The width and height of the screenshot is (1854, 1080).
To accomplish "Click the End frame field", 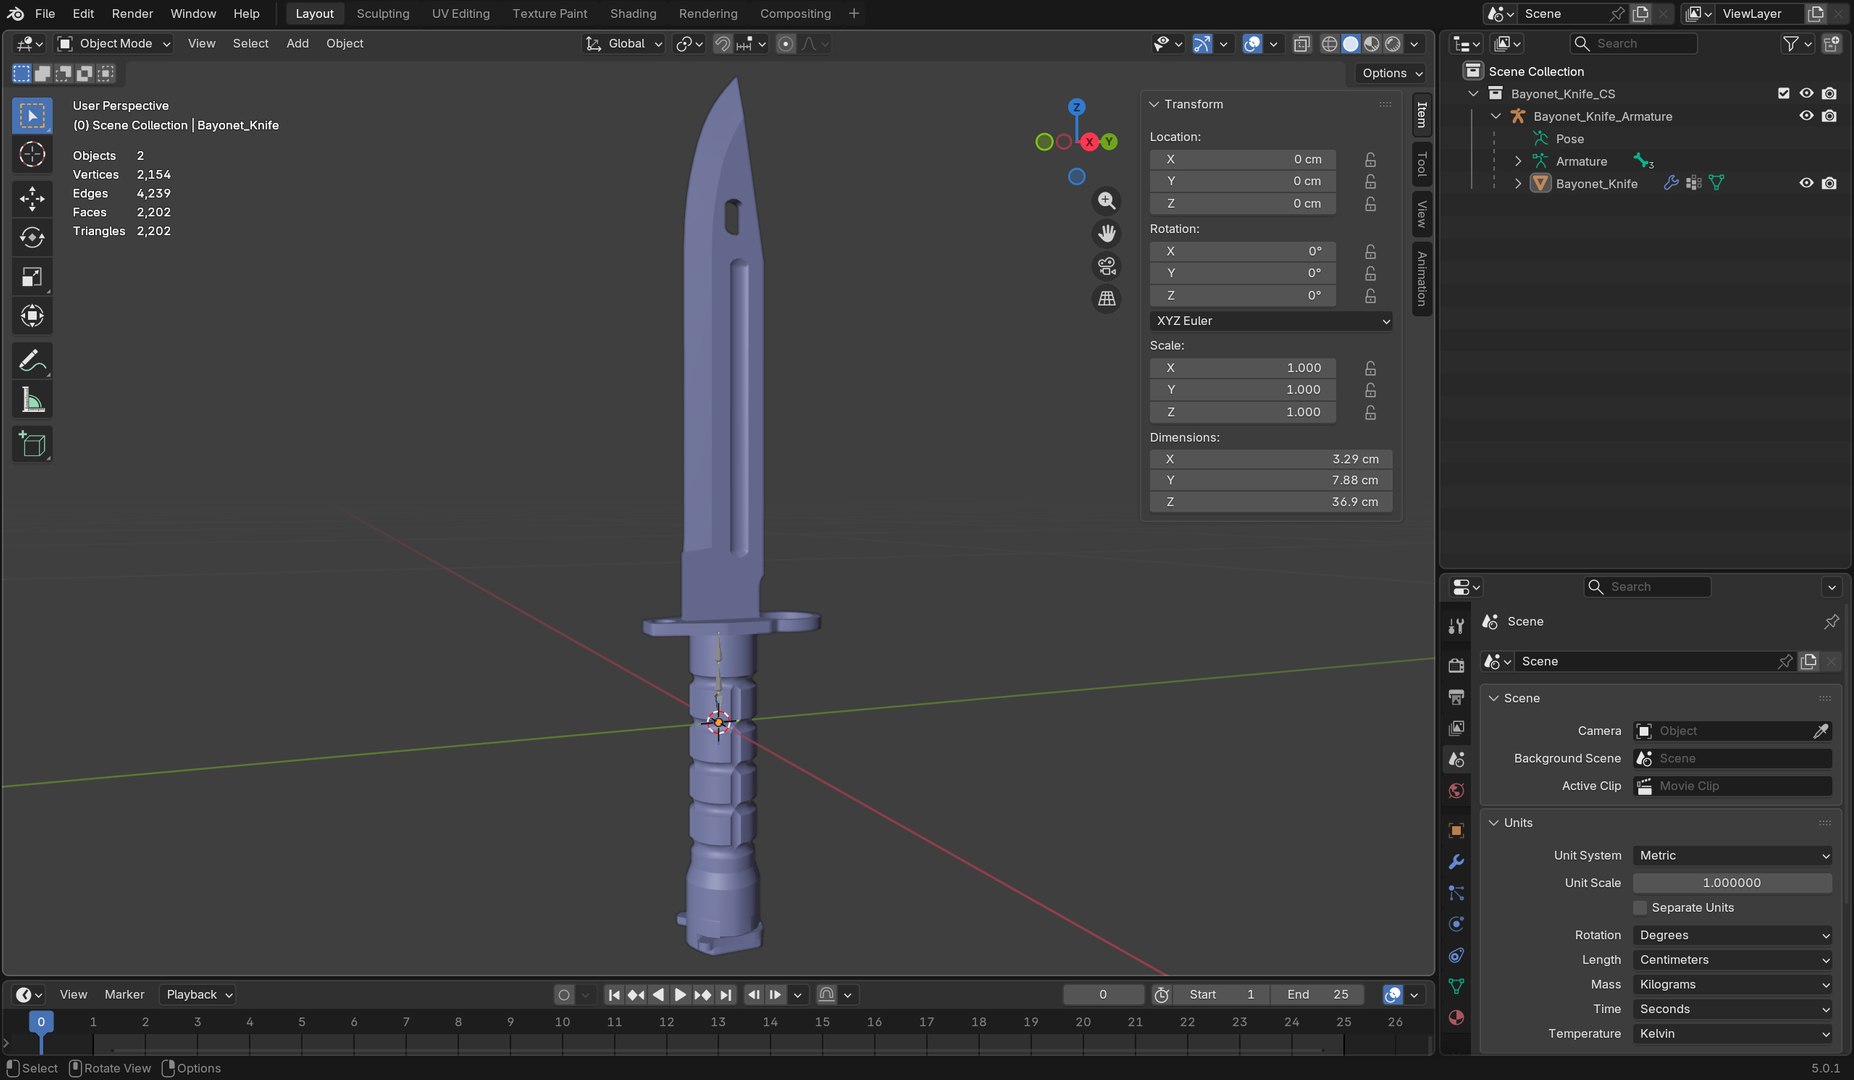I will click(x=1317, y=995).
